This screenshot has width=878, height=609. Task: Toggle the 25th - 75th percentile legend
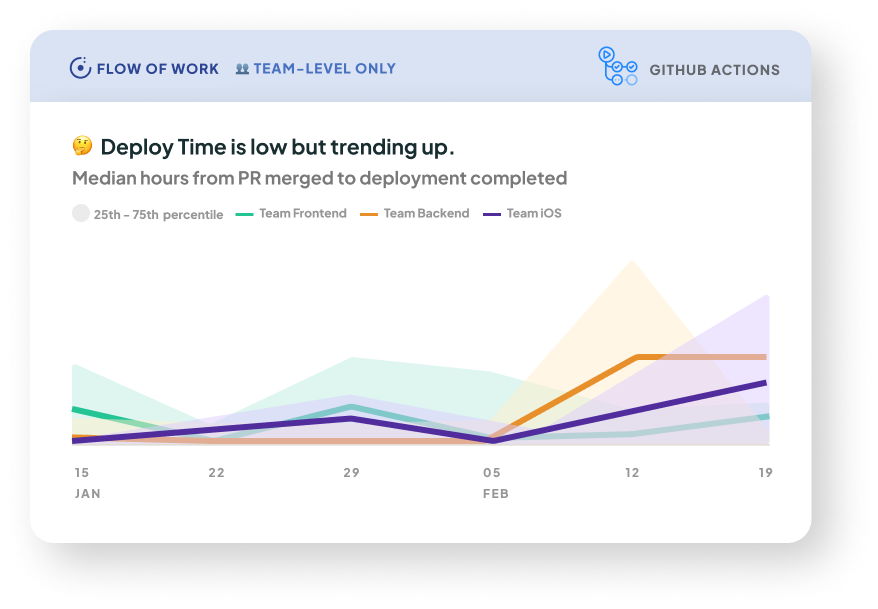coord(158,214)
